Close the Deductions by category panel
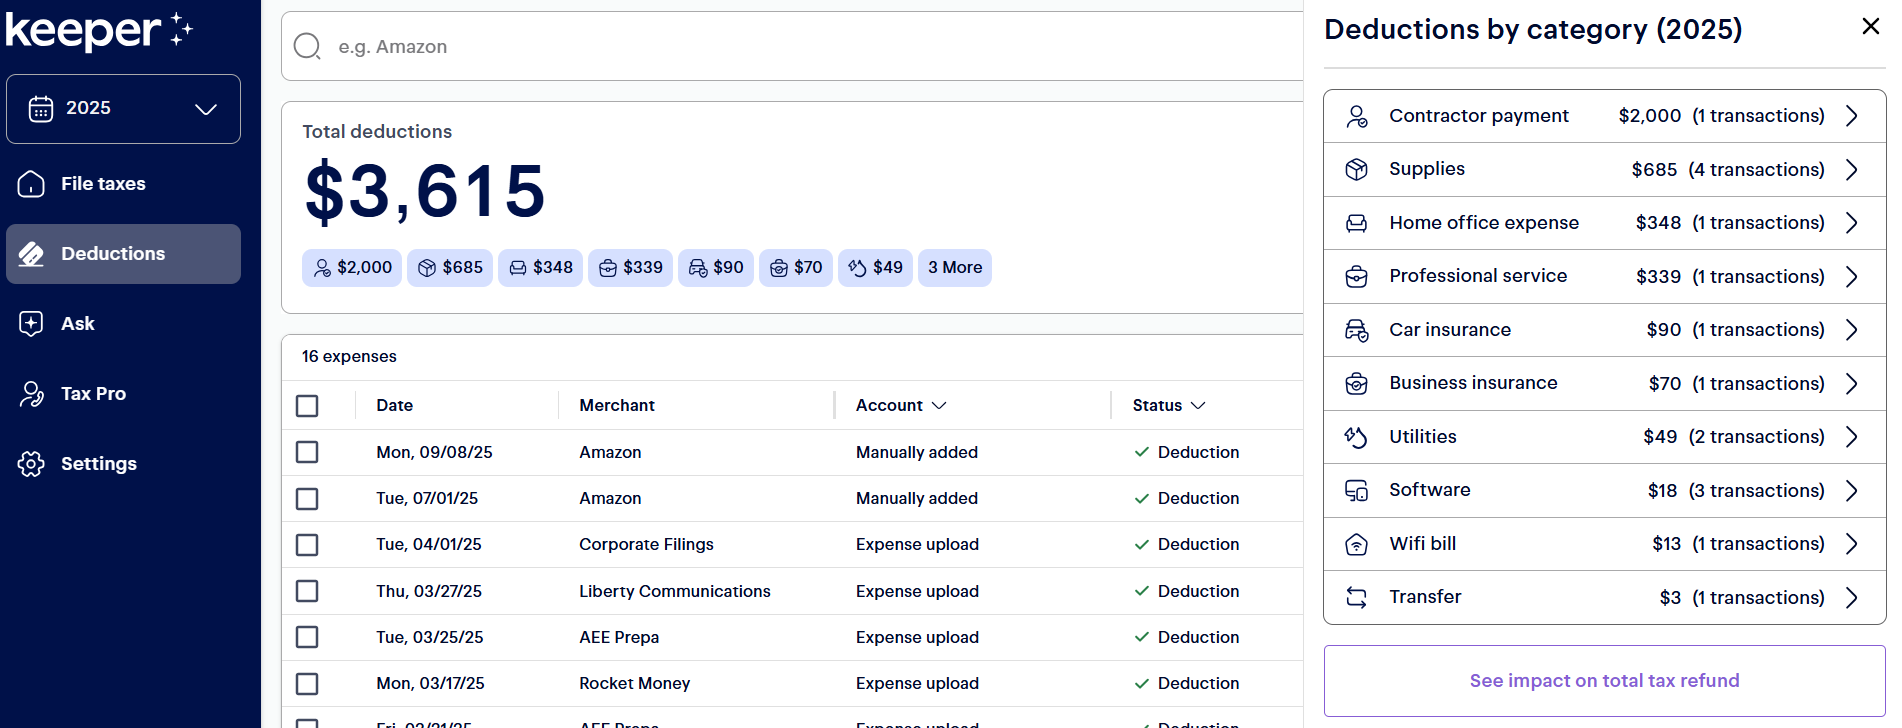The image size is (1902, 728). click(1870, 27)
